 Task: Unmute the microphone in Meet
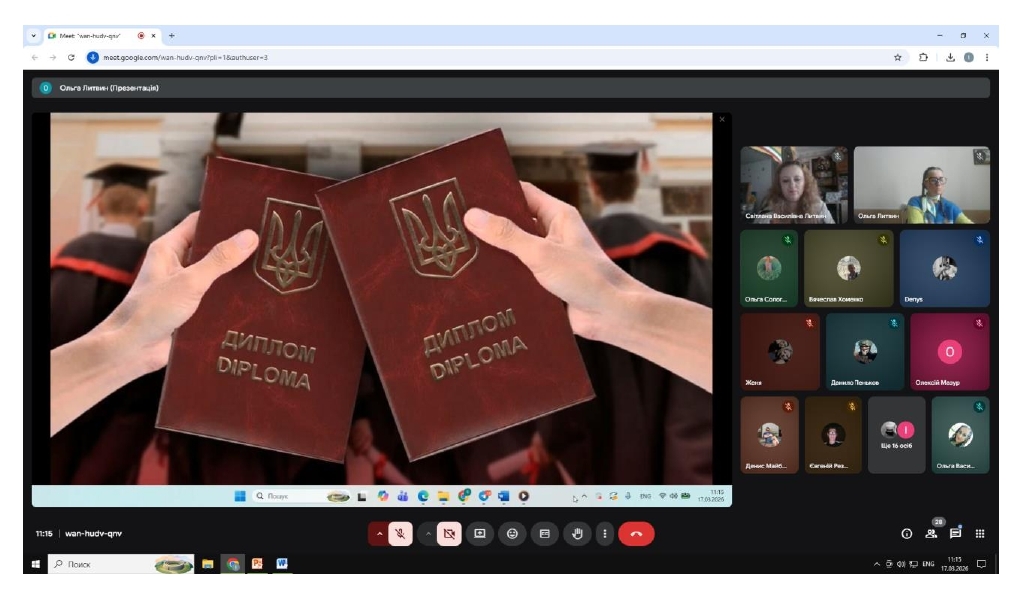(x=401, y=534)
